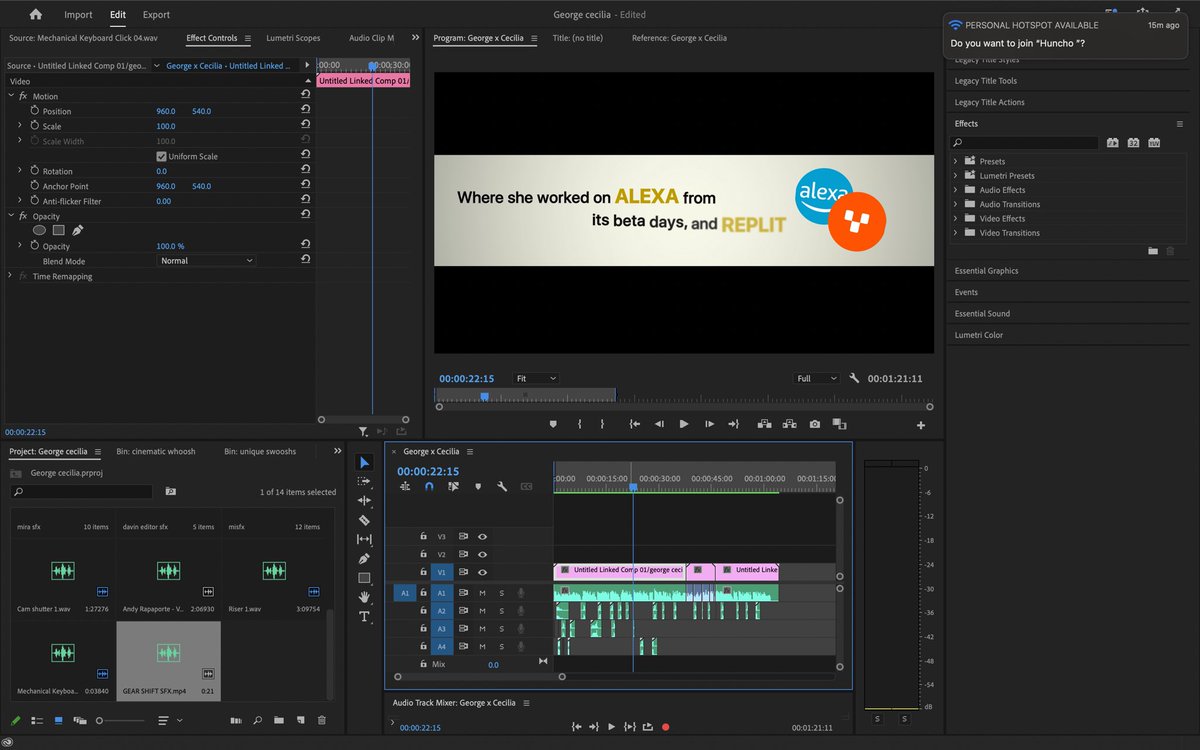Mute audio track A2

(x=481, y=610)
